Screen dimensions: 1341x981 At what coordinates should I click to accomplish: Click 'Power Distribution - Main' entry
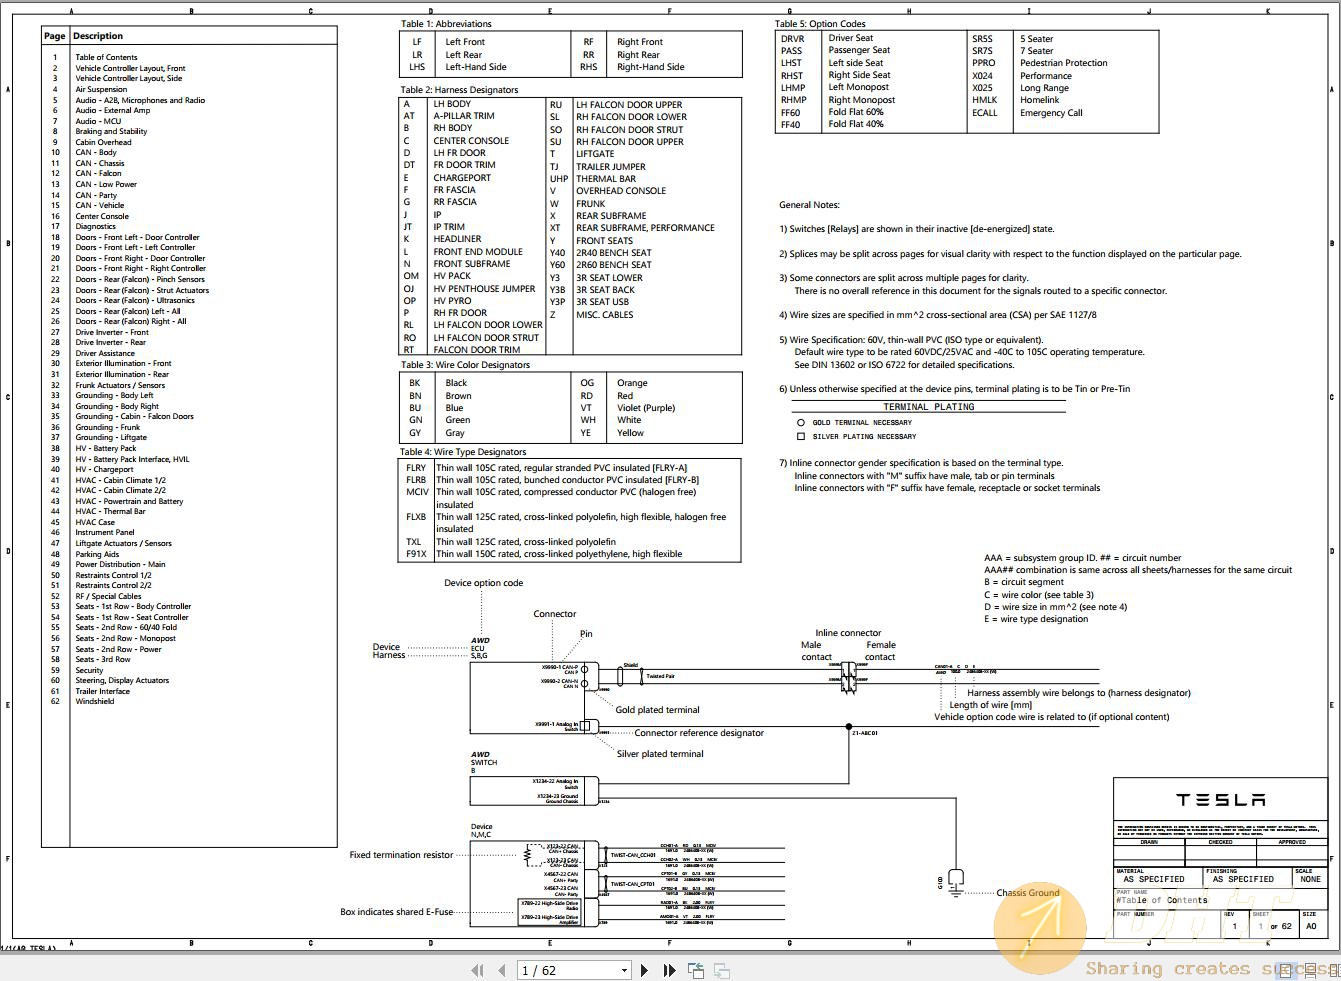(x=120, y=564)
